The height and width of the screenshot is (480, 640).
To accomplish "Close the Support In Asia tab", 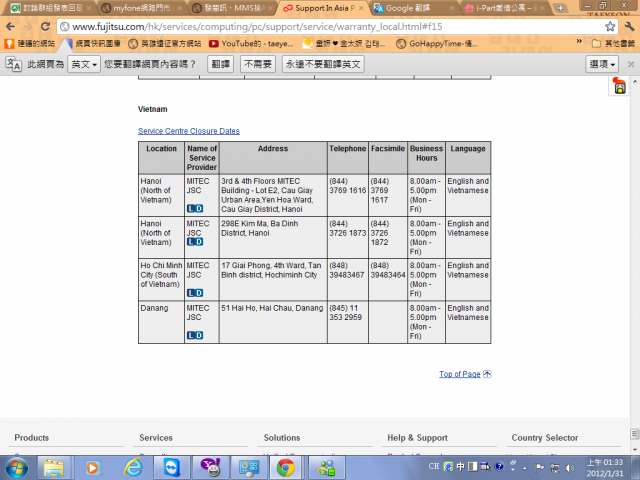I will click(x=361, y=8).
